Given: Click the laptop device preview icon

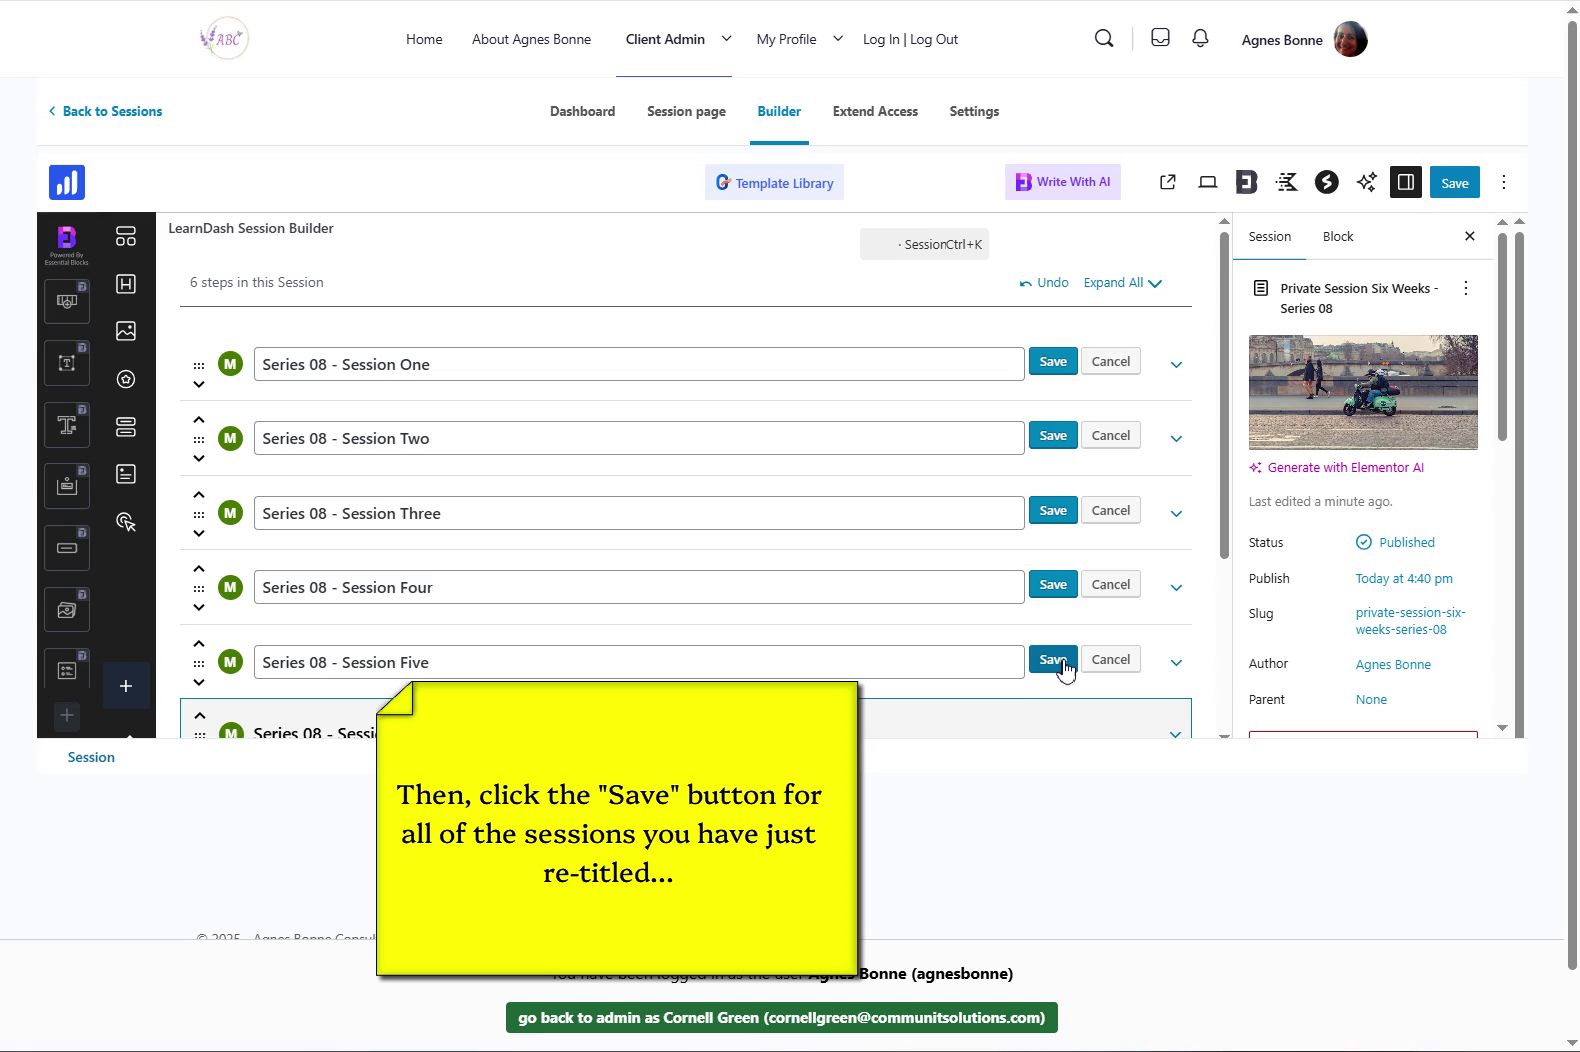Looking at the screenshot, I should 1207,182.
